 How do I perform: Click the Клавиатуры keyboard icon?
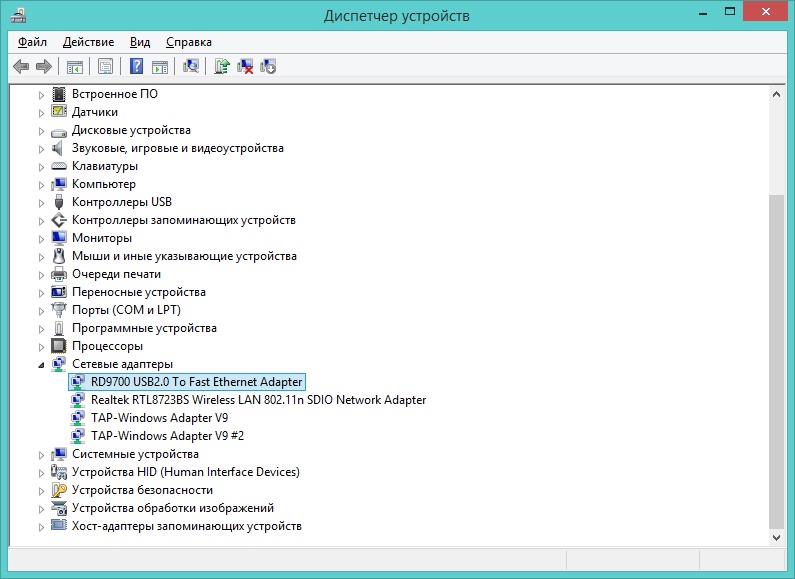(59, 166)
